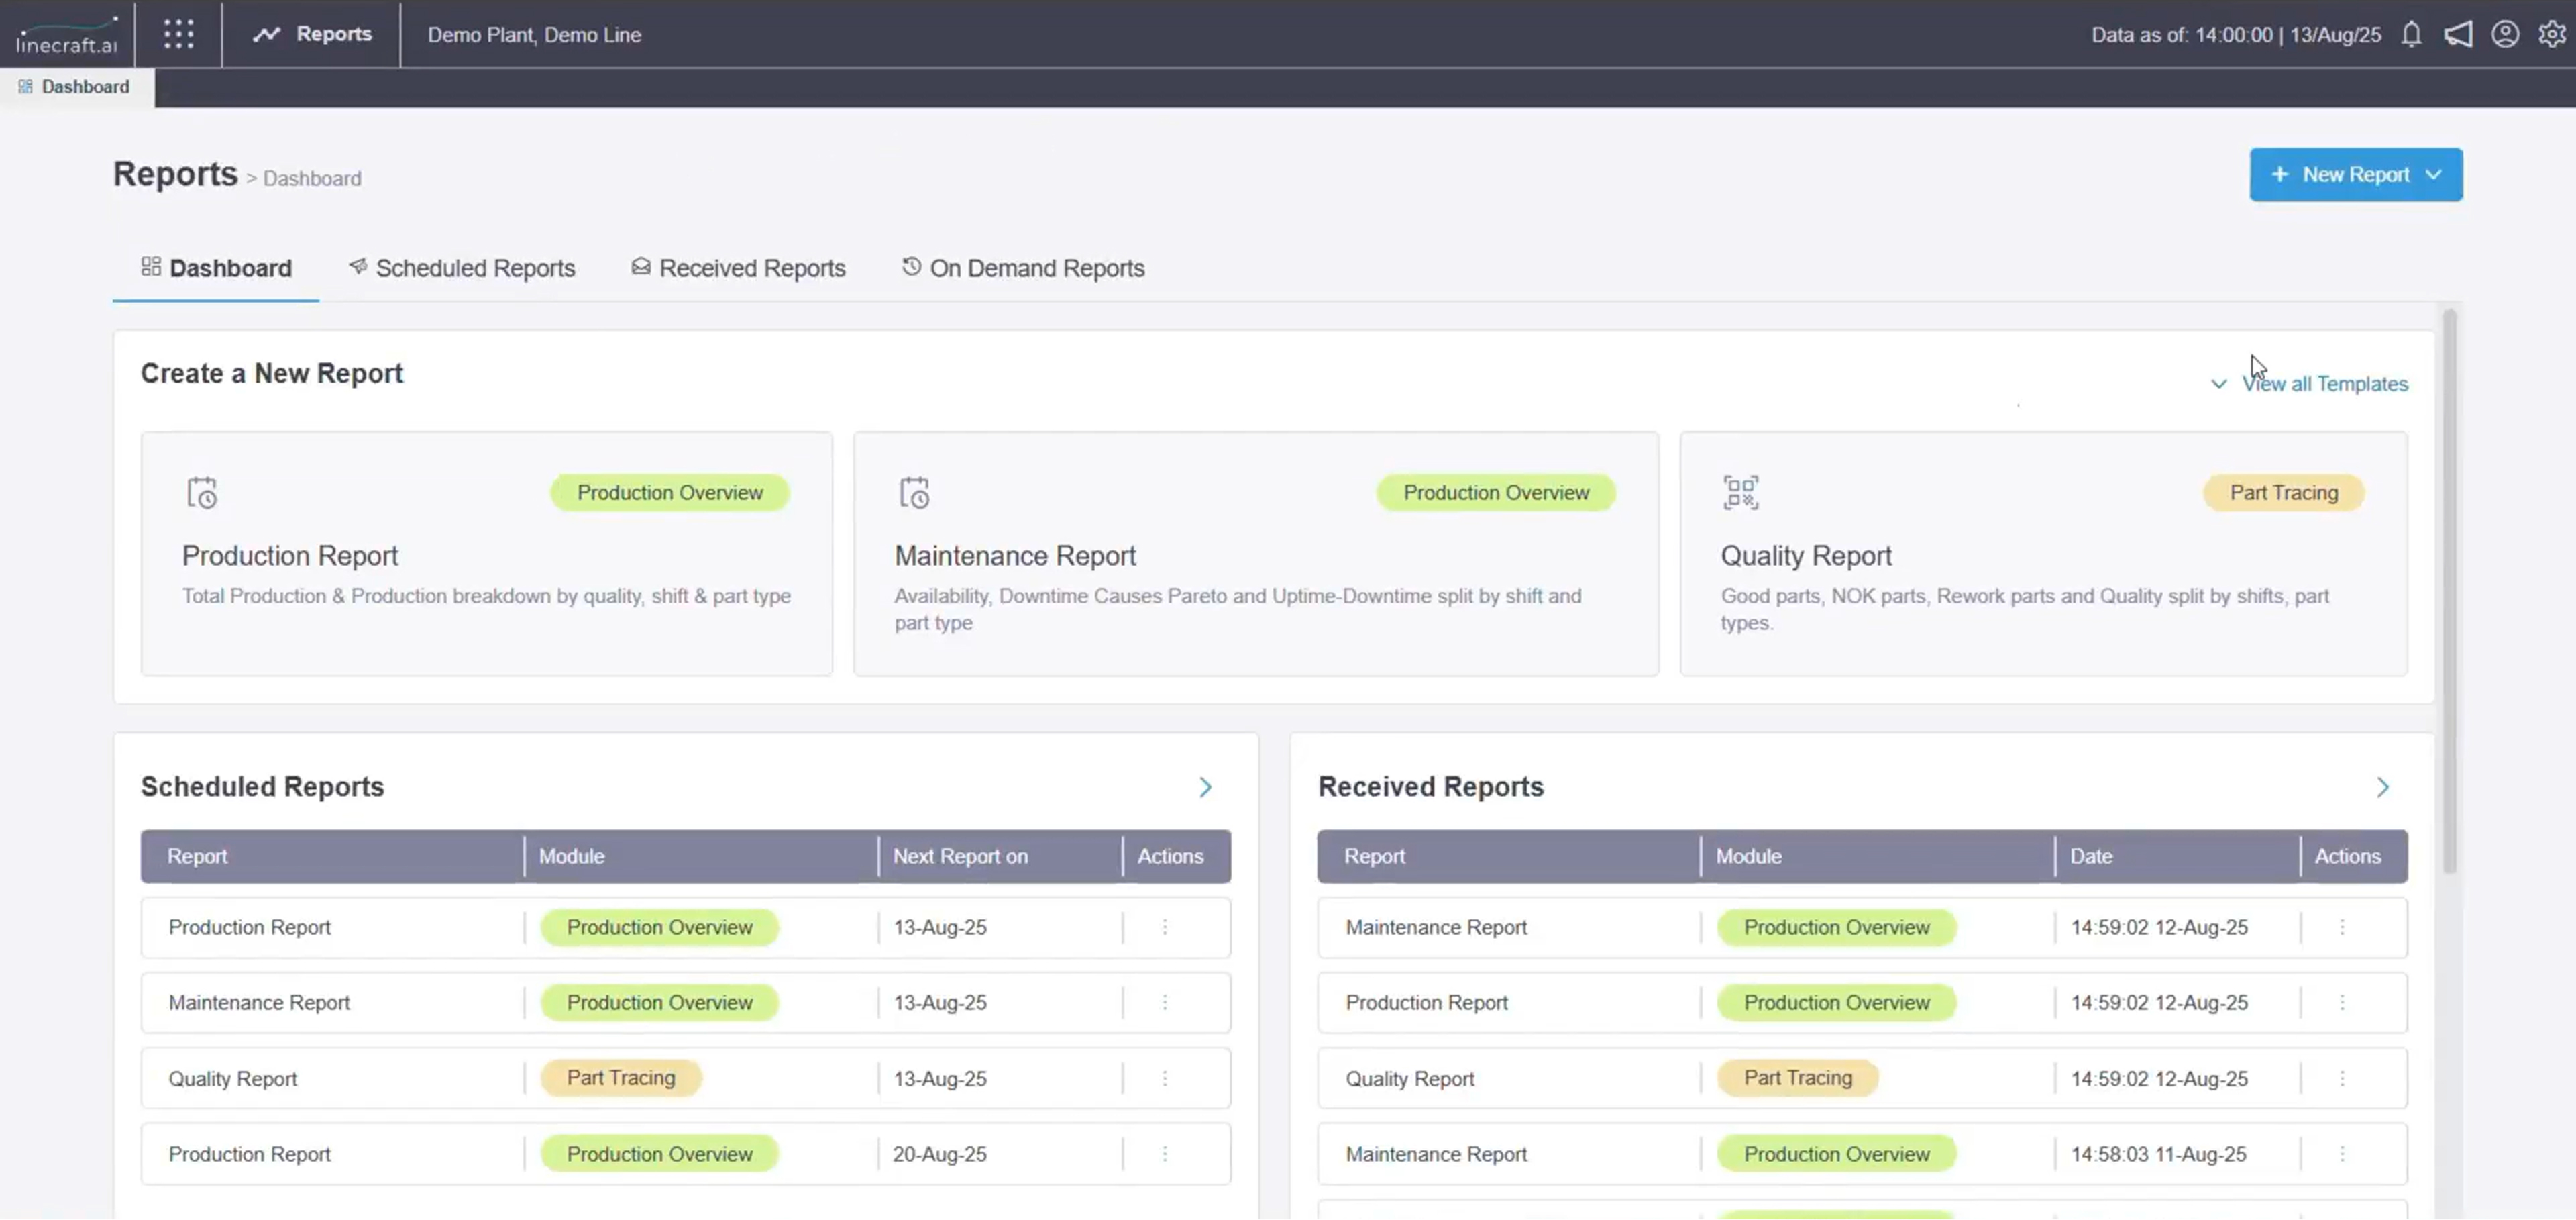Image resolution: width=2576 pixels, height=1220 pixels.
Task: Open actions for received Production Report 12-Aug-25
Action: click(x=2342, y=1002)
